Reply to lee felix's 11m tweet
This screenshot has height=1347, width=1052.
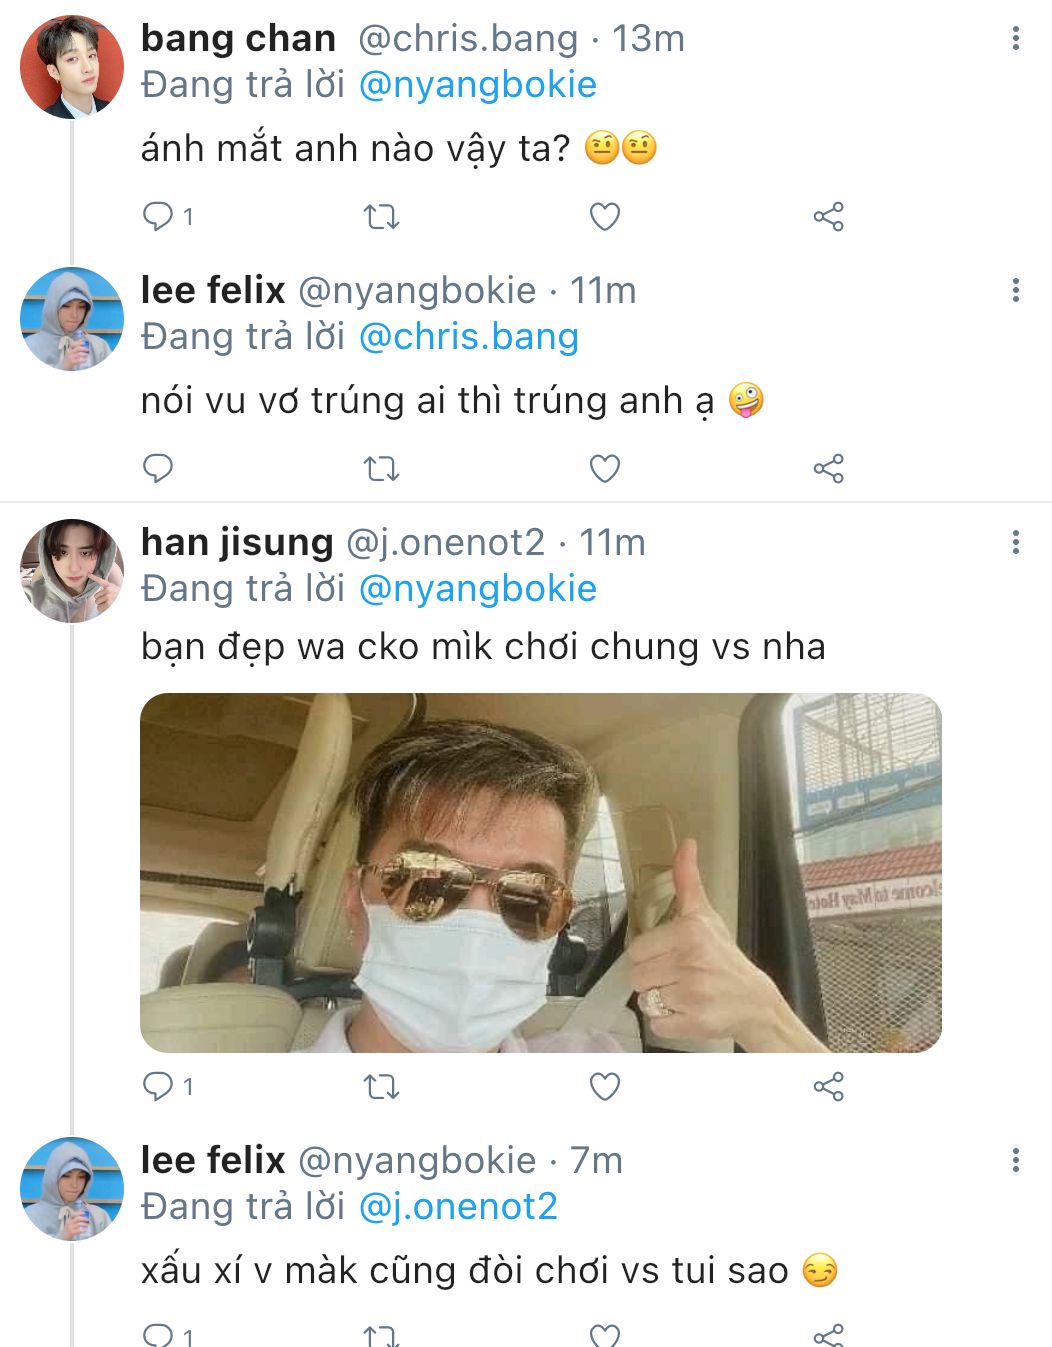[x=158, y=468]
